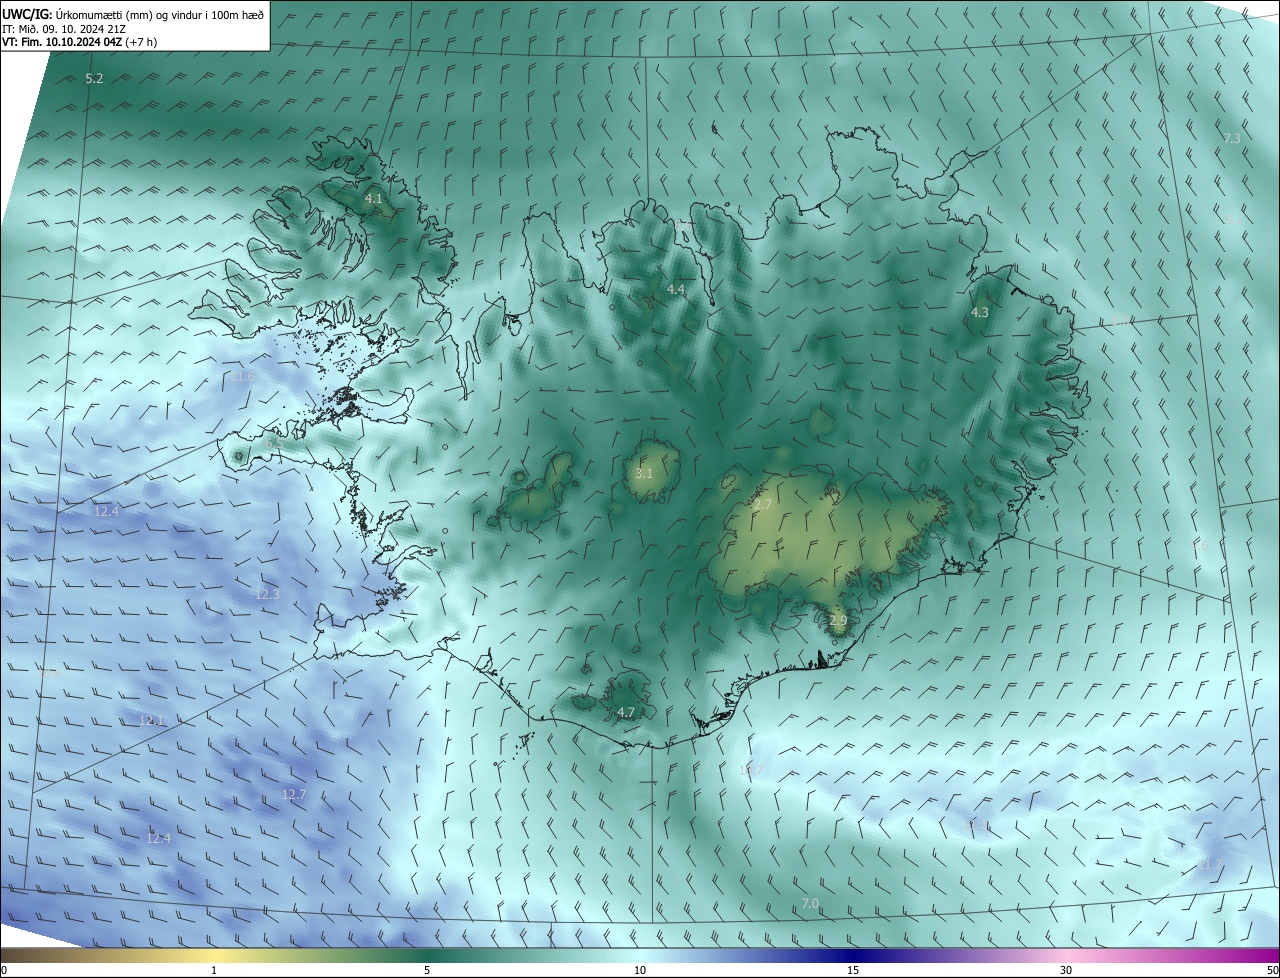Click the 'VT: Fim. 10.10.2024 04Z (+7 h)' line

click(79, 42)
